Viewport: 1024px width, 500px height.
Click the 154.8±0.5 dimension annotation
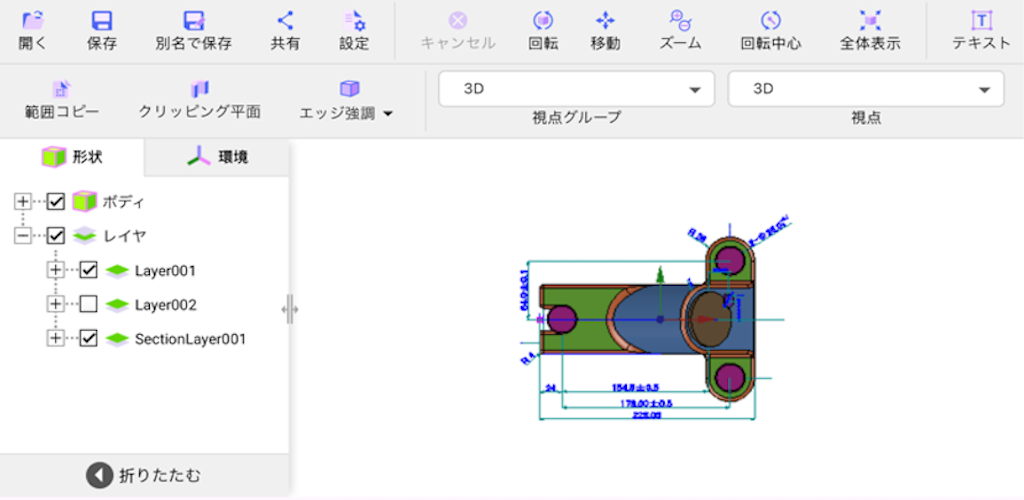[x=635, y=388]
